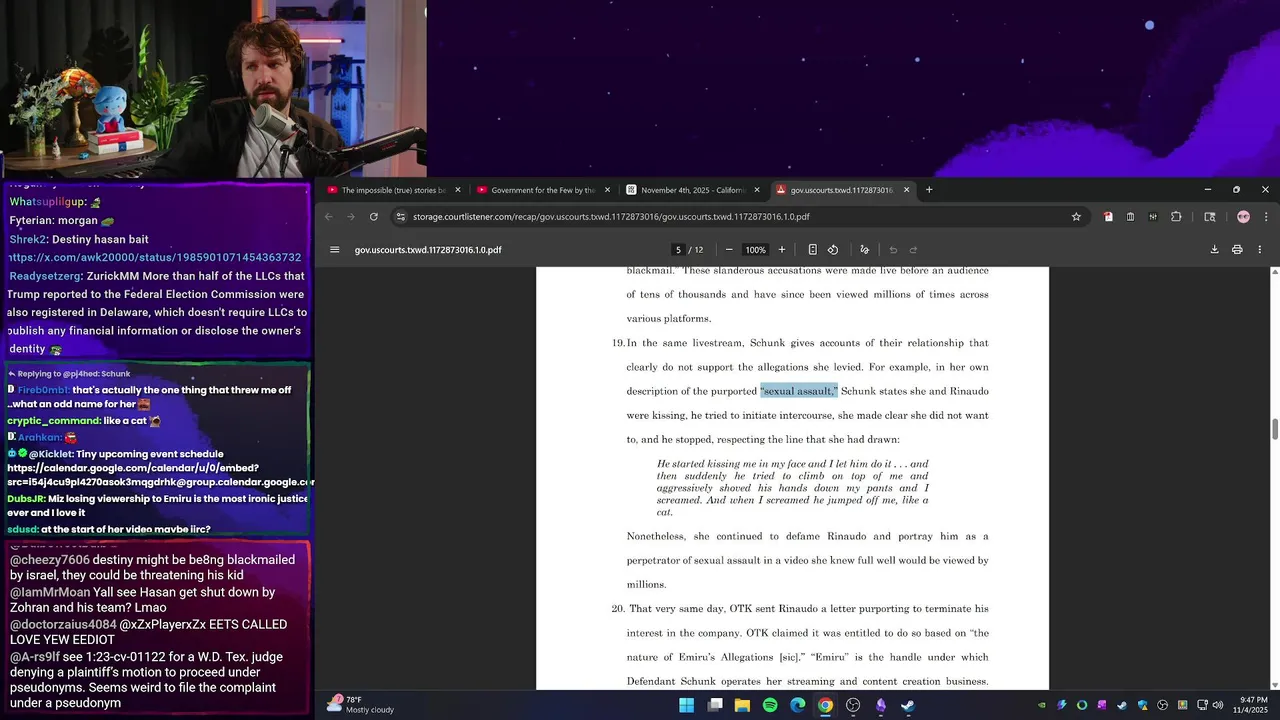Open a new browser tab
Screen dimensions: 1280x720
[x=929, y=190]
